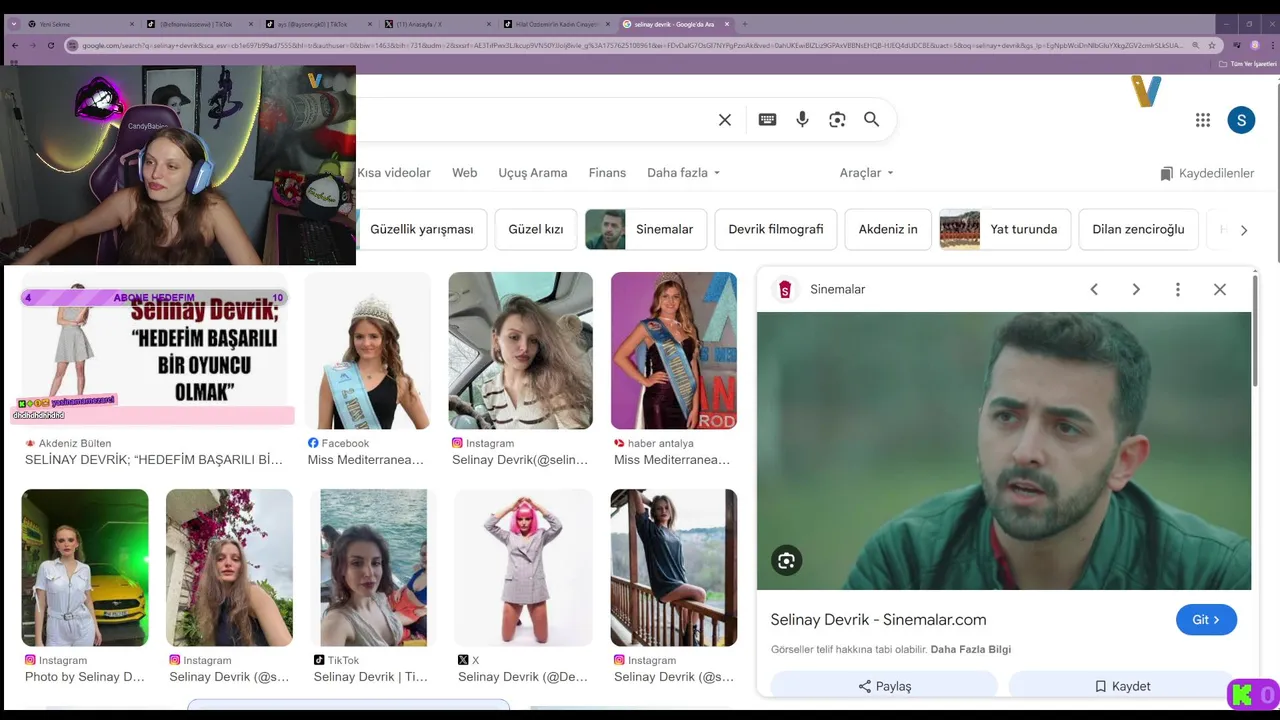Select the Yat turunda chip
The width and height of the screenshot is (1280, 720).
pos(1005,229)
